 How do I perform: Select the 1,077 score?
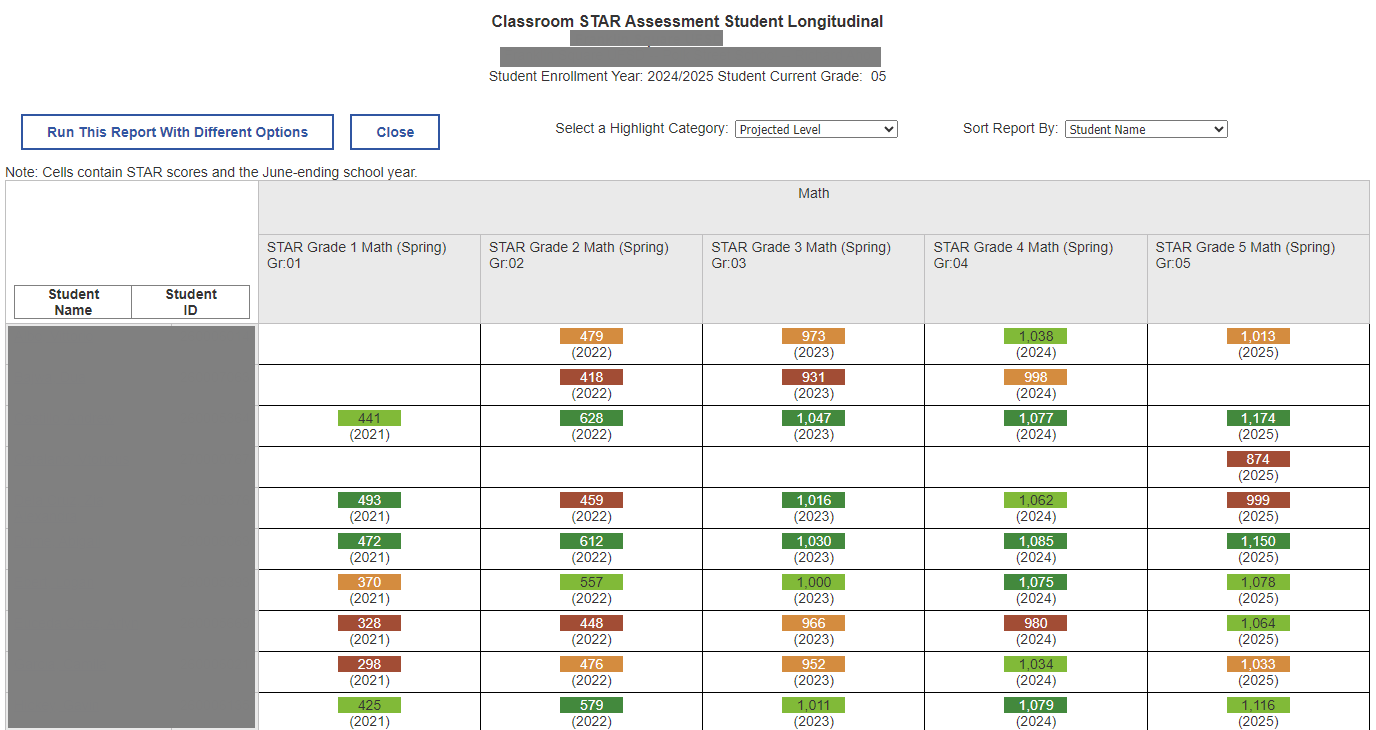(1035, 418)
